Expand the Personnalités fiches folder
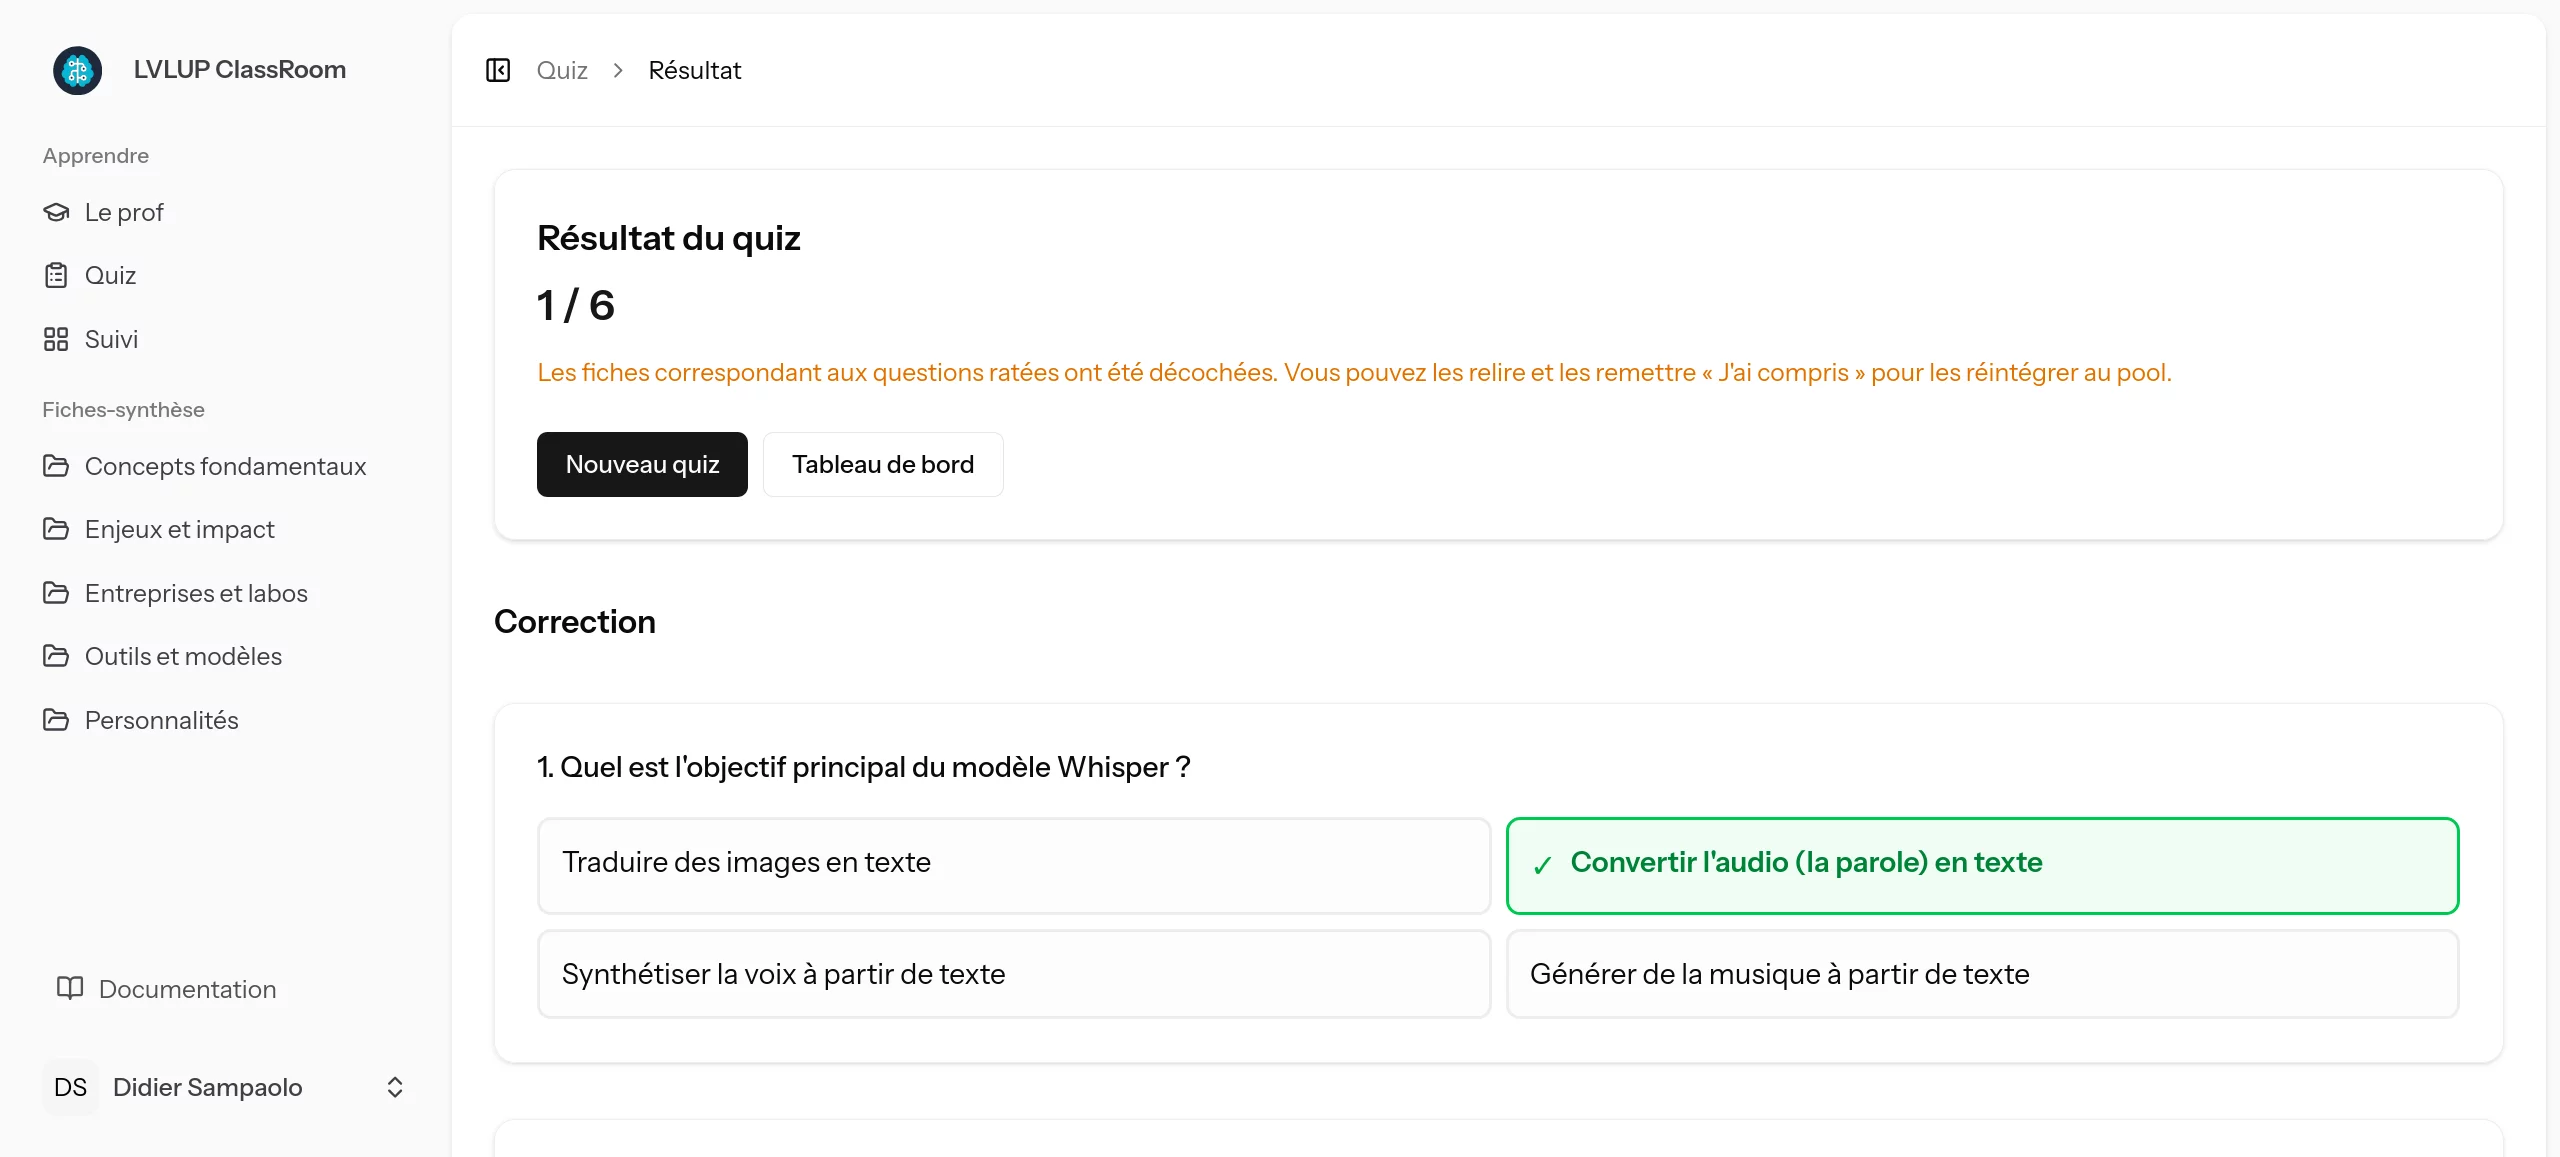 (x=57, y=719)
